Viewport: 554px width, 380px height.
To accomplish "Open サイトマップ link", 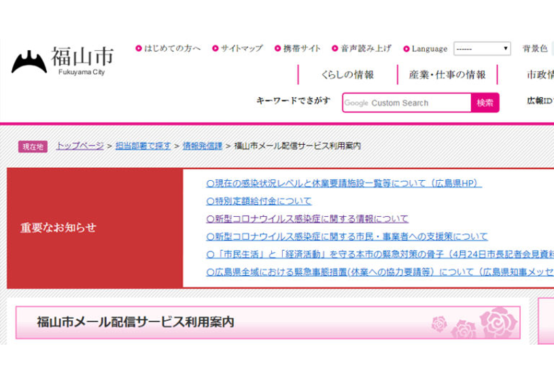I will coord(238,48).
